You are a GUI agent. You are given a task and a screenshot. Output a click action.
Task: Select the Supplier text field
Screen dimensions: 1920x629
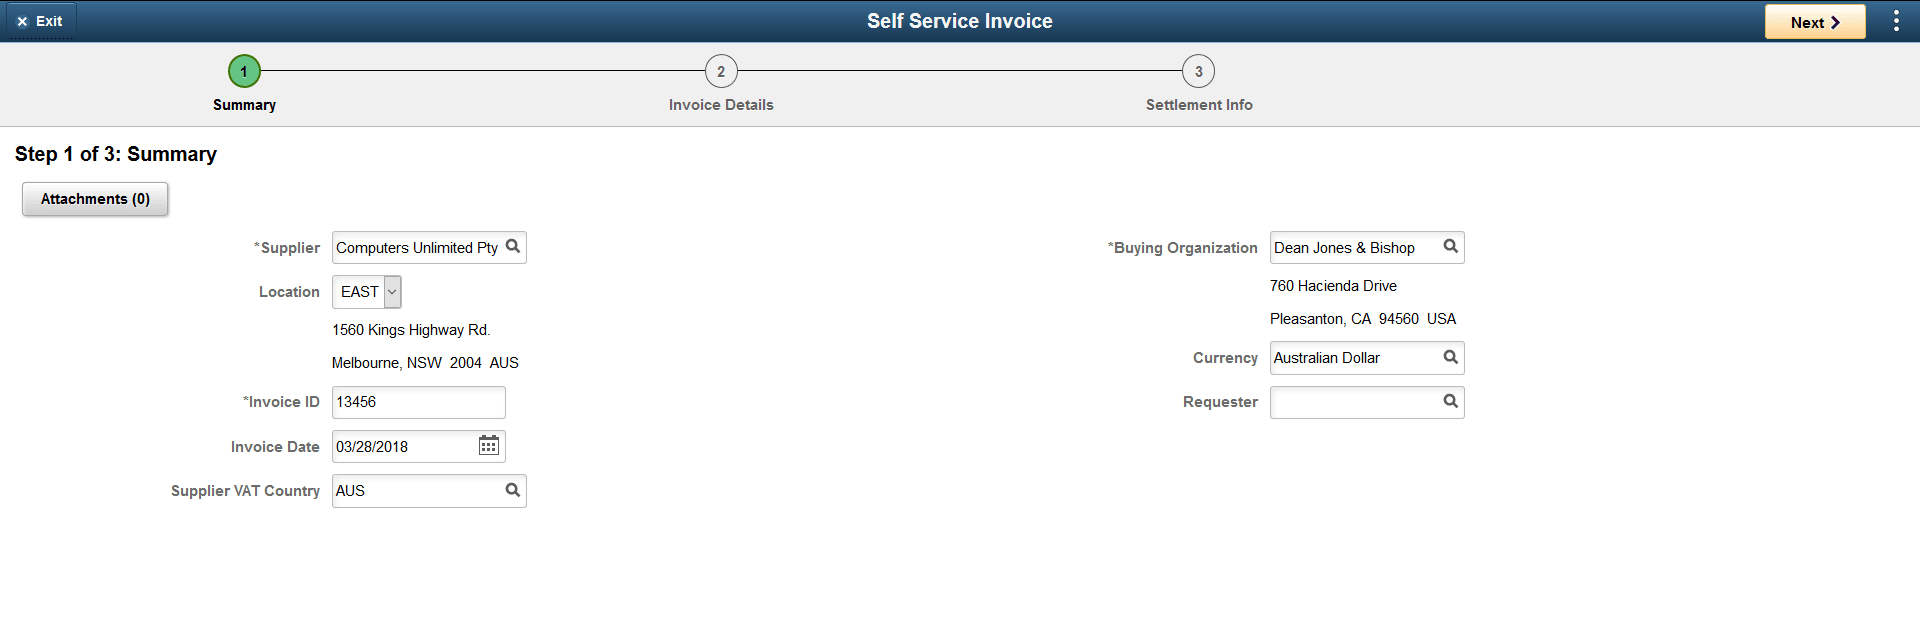415,247
